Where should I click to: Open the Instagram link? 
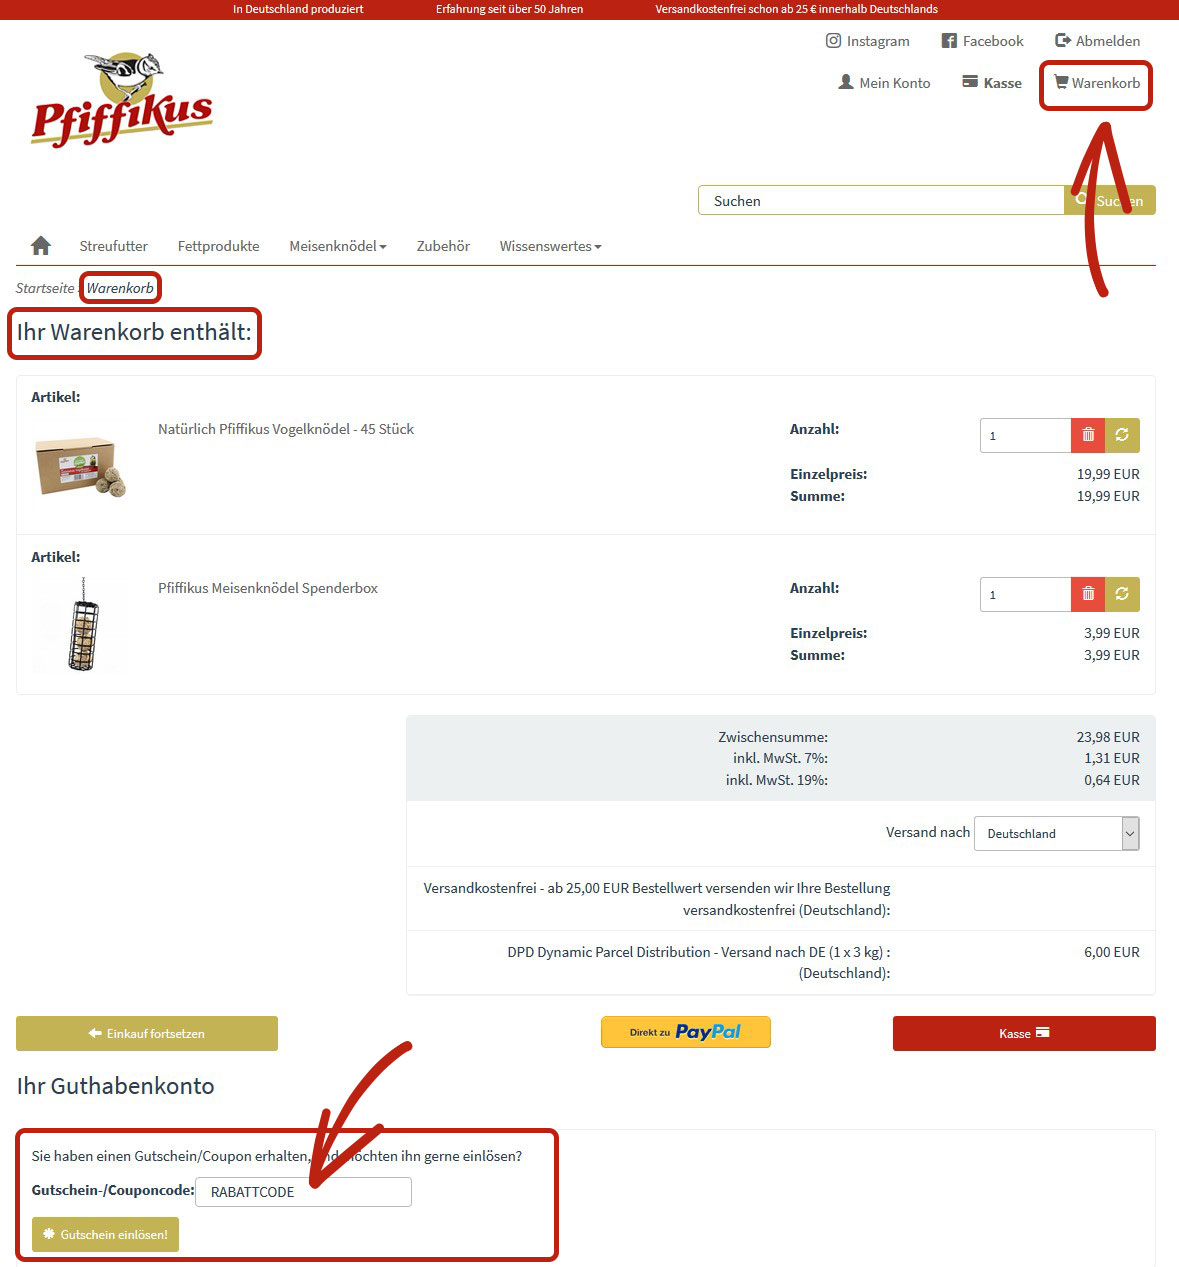click(867, 41)
